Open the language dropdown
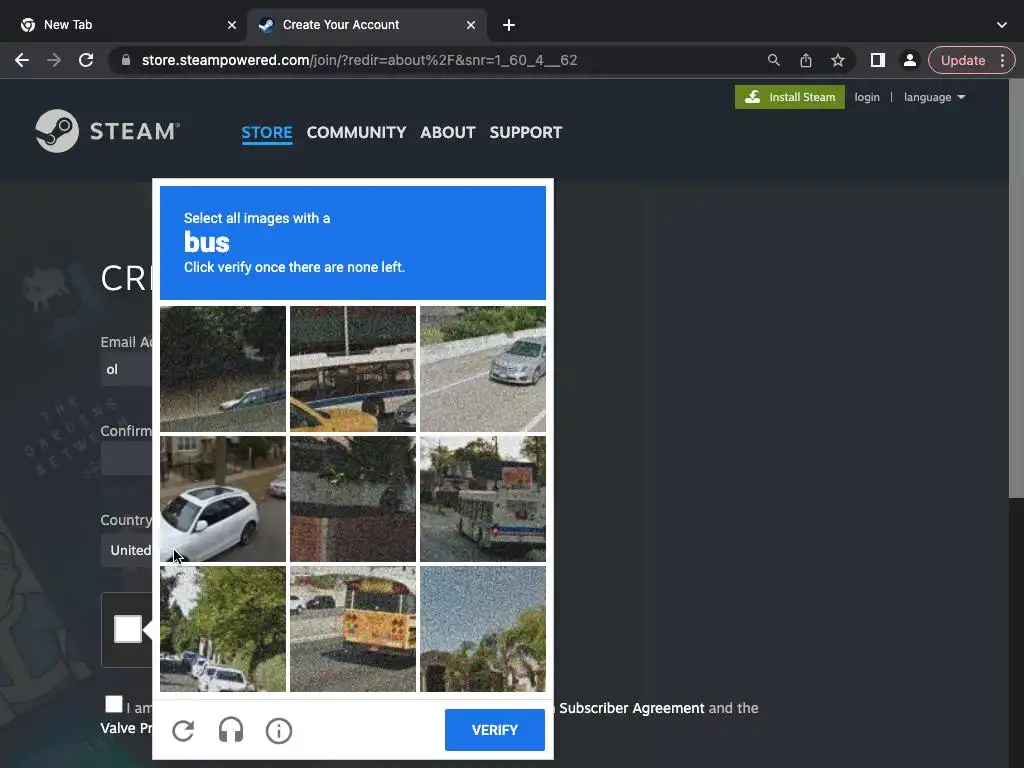 pyautogui.click(x=934, y=97)
